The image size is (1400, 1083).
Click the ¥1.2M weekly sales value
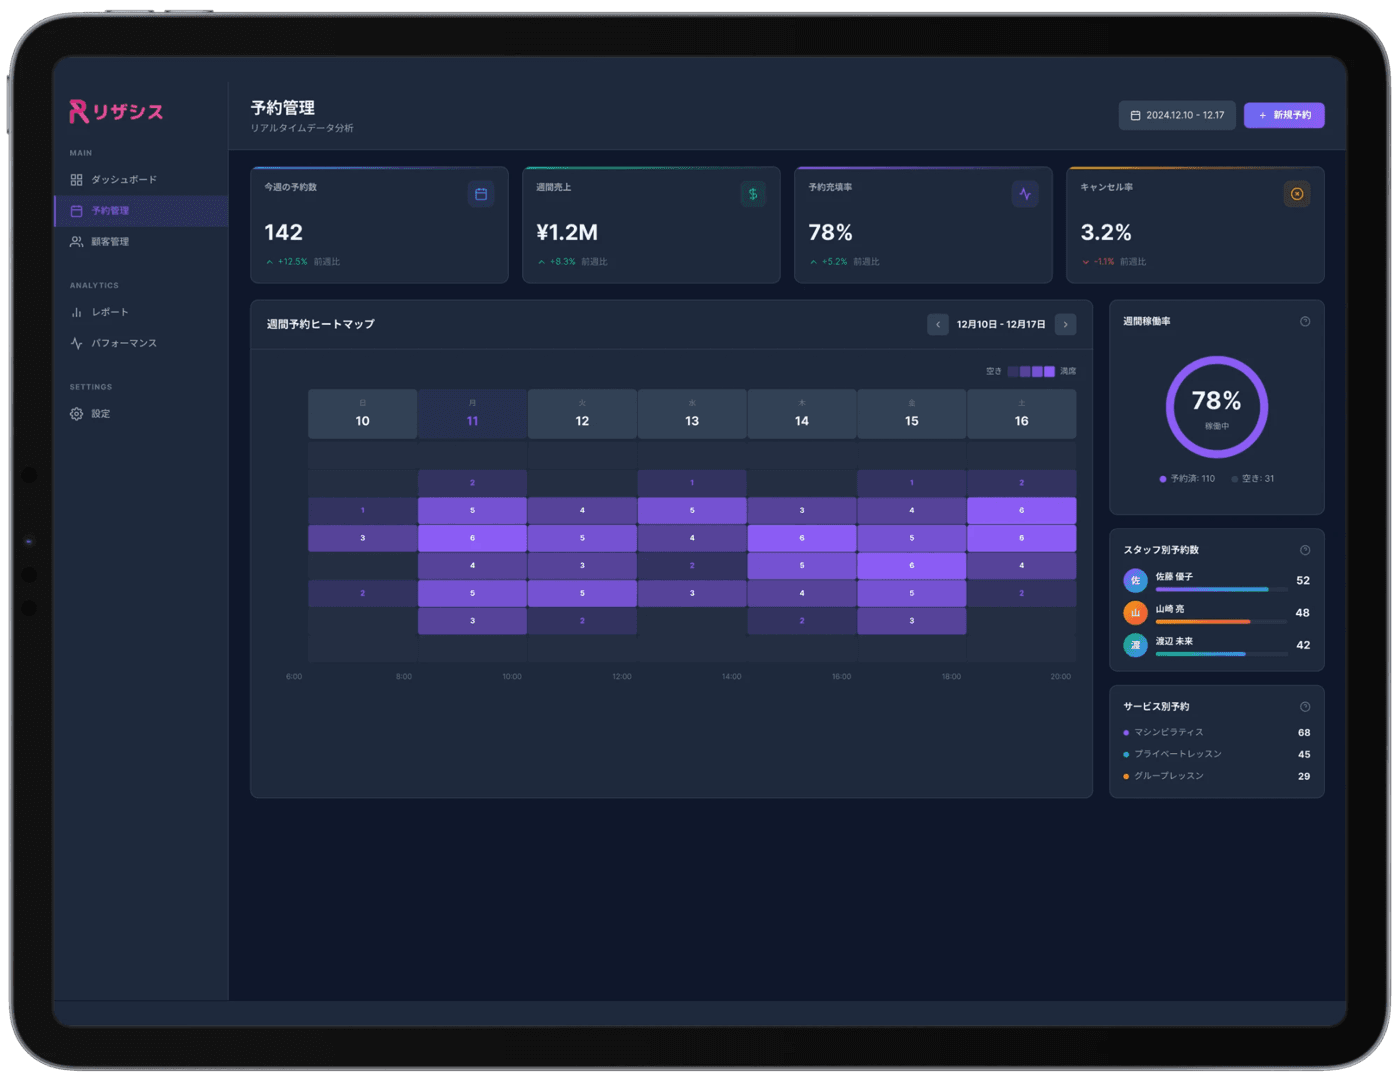[x=567, y=233]
